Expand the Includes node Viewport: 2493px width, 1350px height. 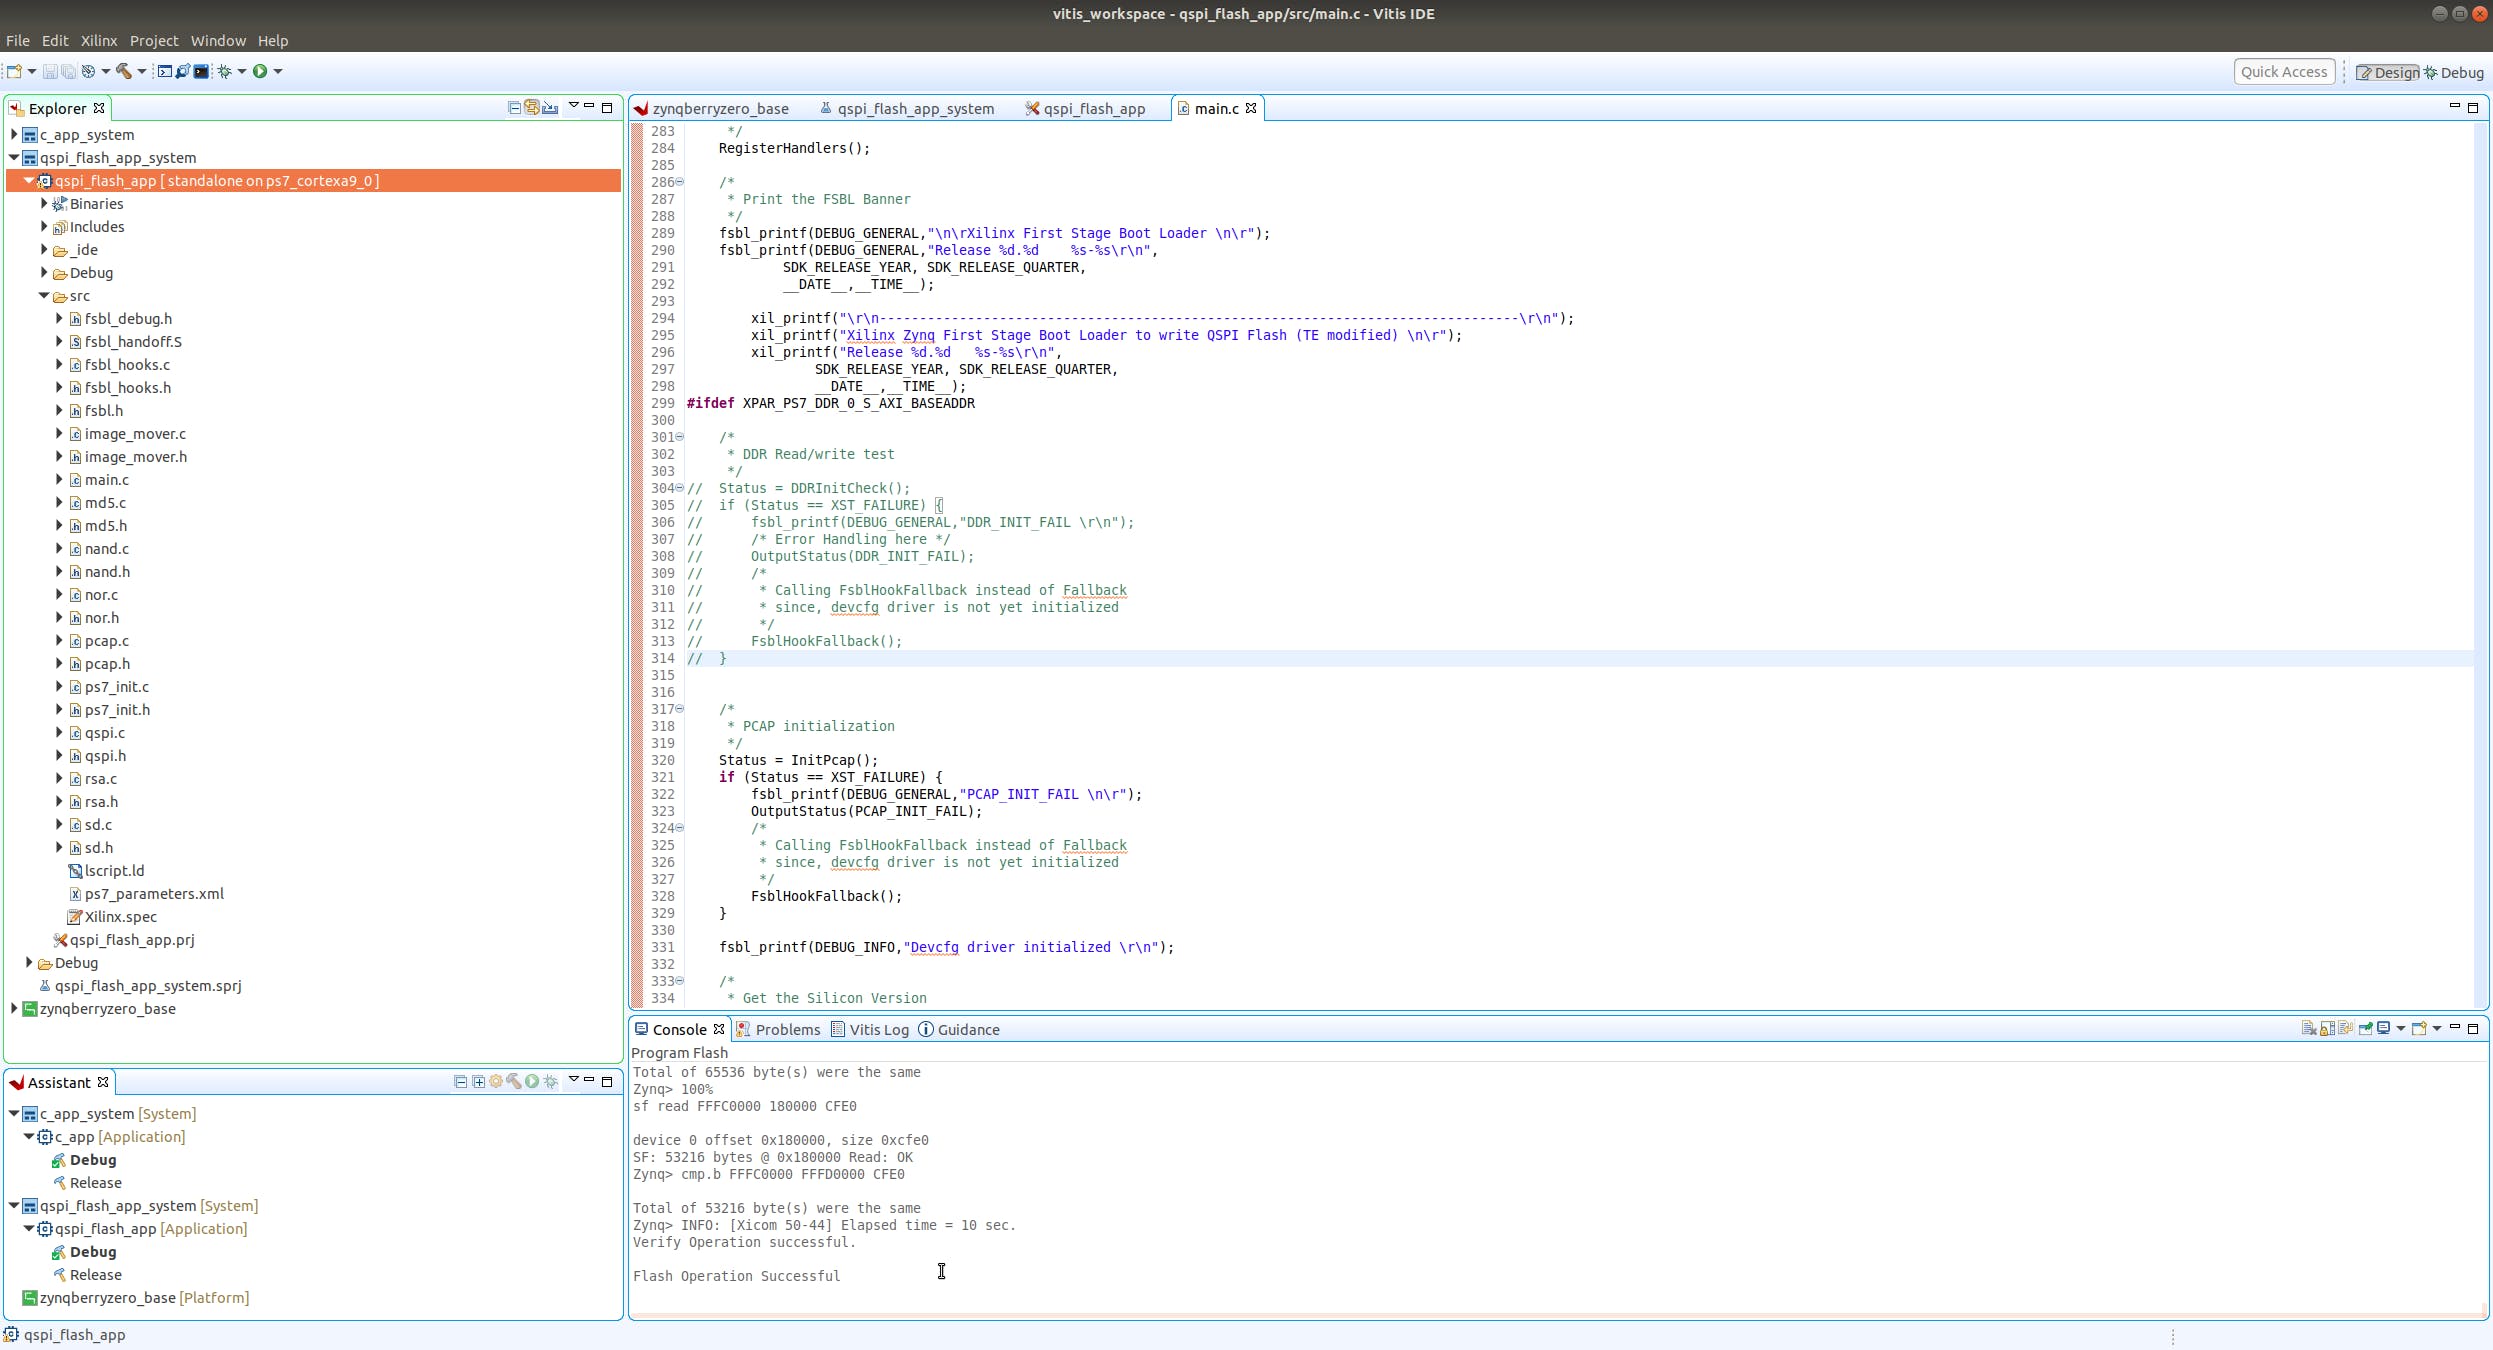point(44,226)
